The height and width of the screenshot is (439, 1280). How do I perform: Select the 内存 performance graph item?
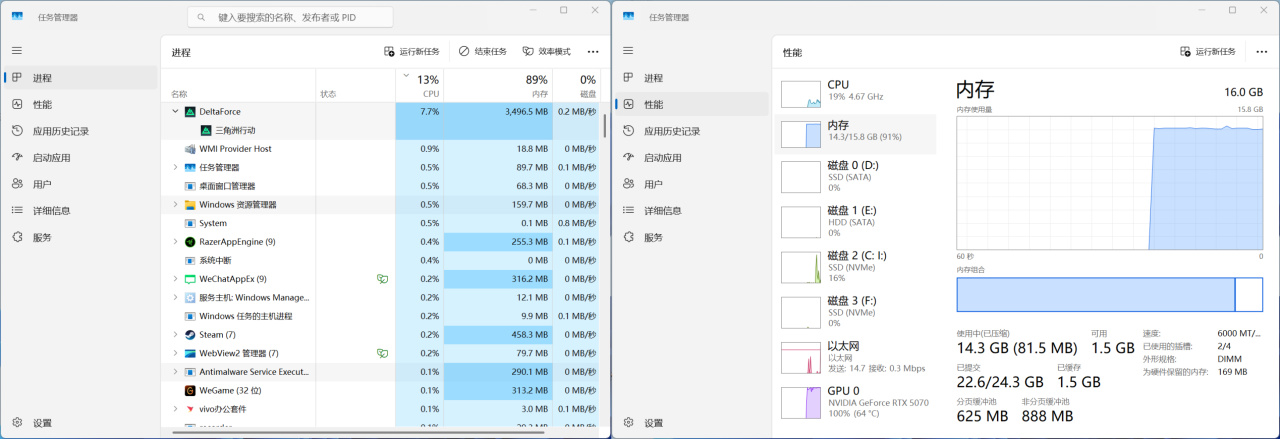coord(856,132)
